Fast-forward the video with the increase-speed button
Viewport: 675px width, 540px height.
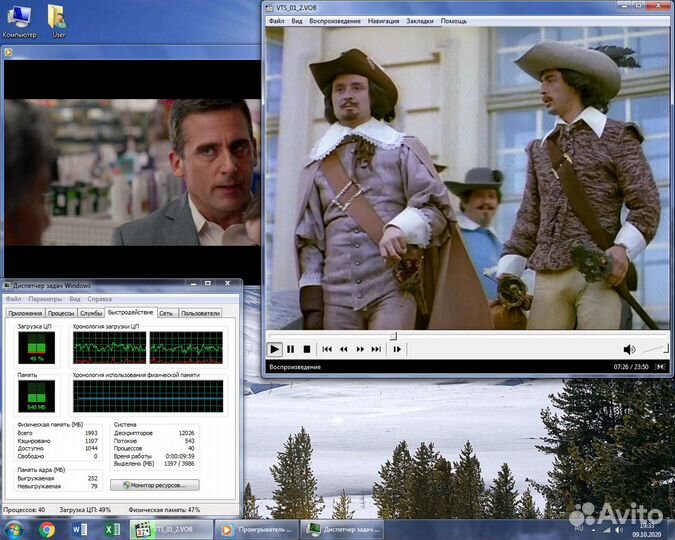tap(360, 349)
